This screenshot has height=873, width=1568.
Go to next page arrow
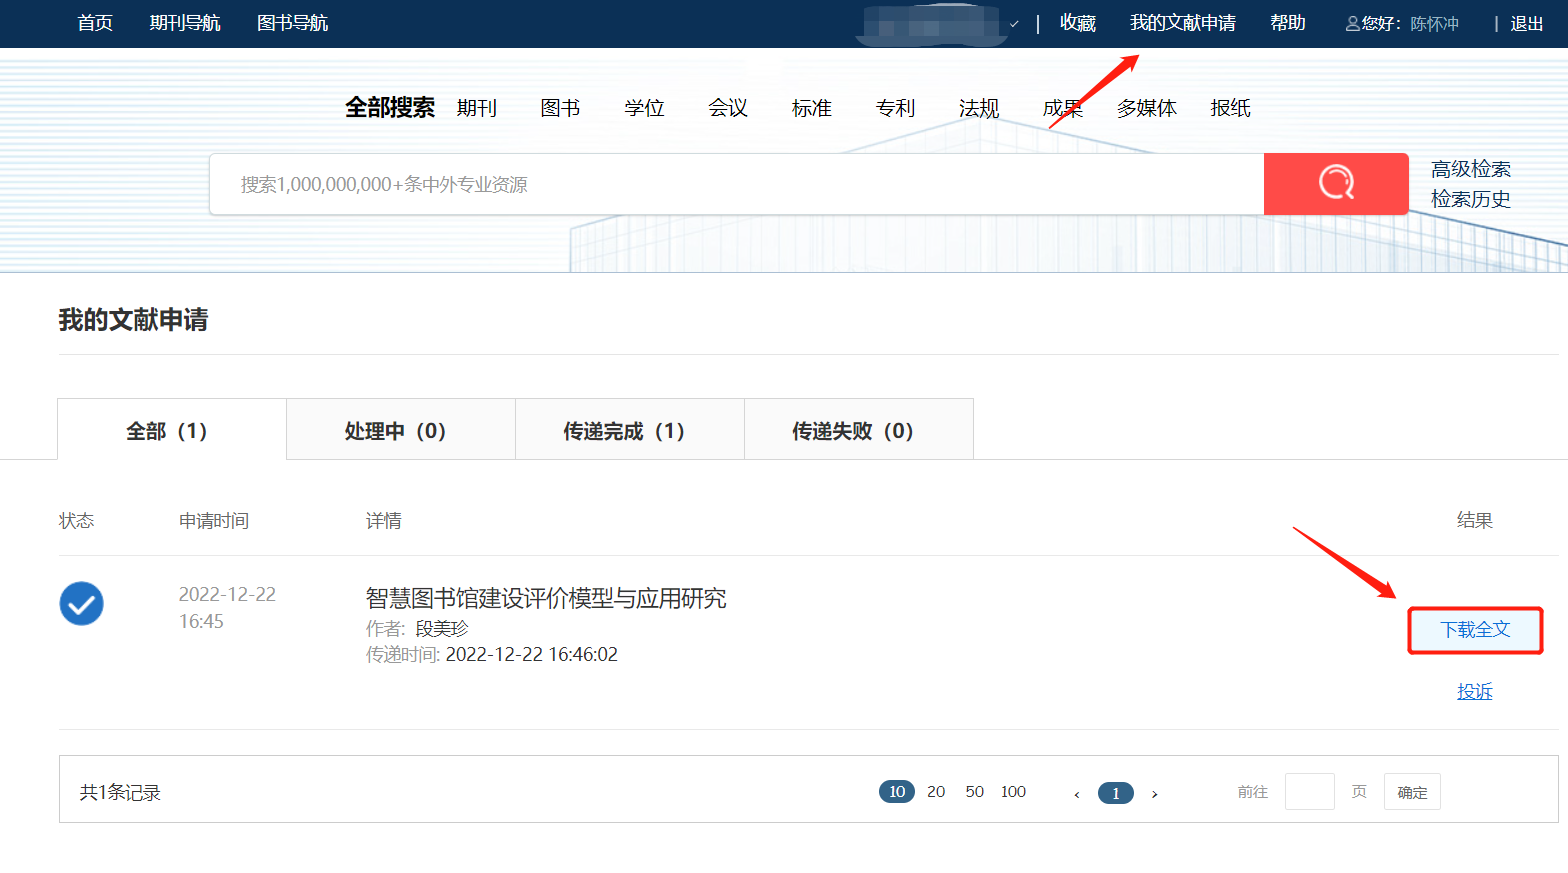click(x=1154, y=794)
